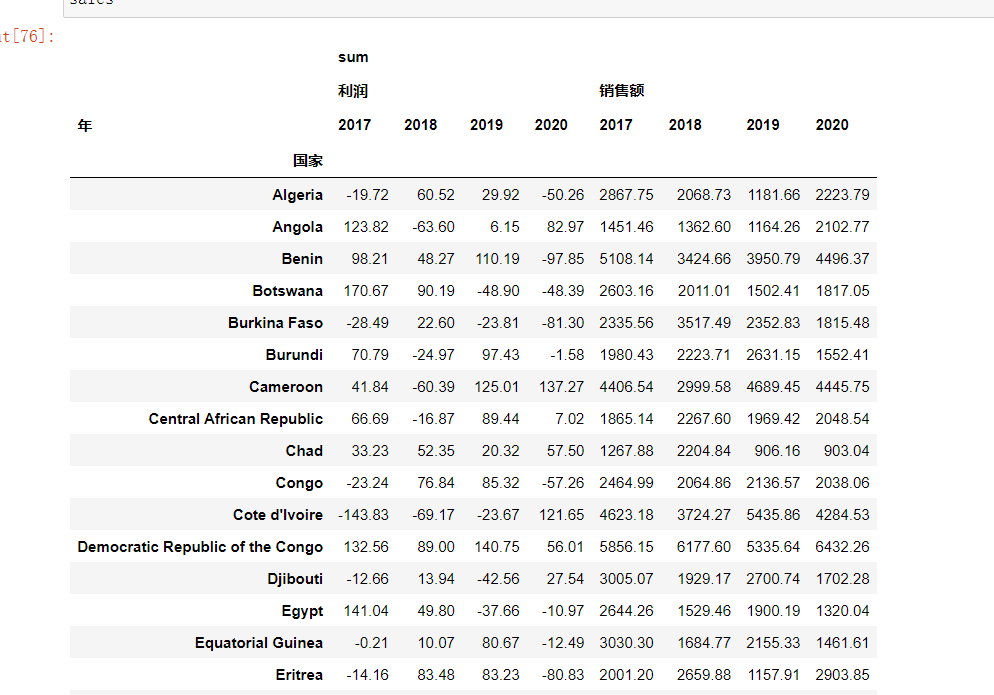Click Botswana profit value 170.67
This screenshot has height=695, width=994.
tap(366, 291)
